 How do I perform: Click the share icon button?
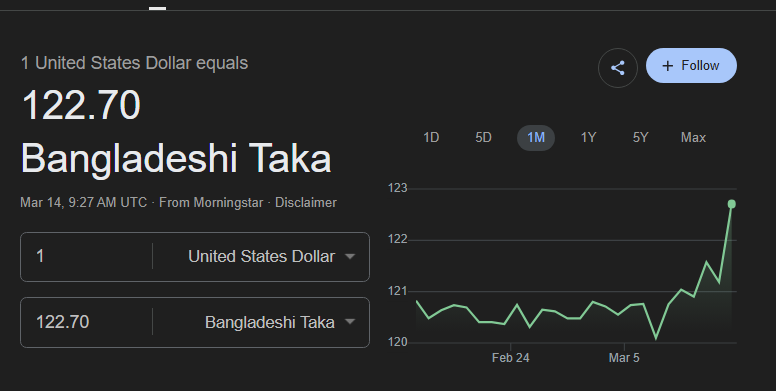[x=618, y=68]
